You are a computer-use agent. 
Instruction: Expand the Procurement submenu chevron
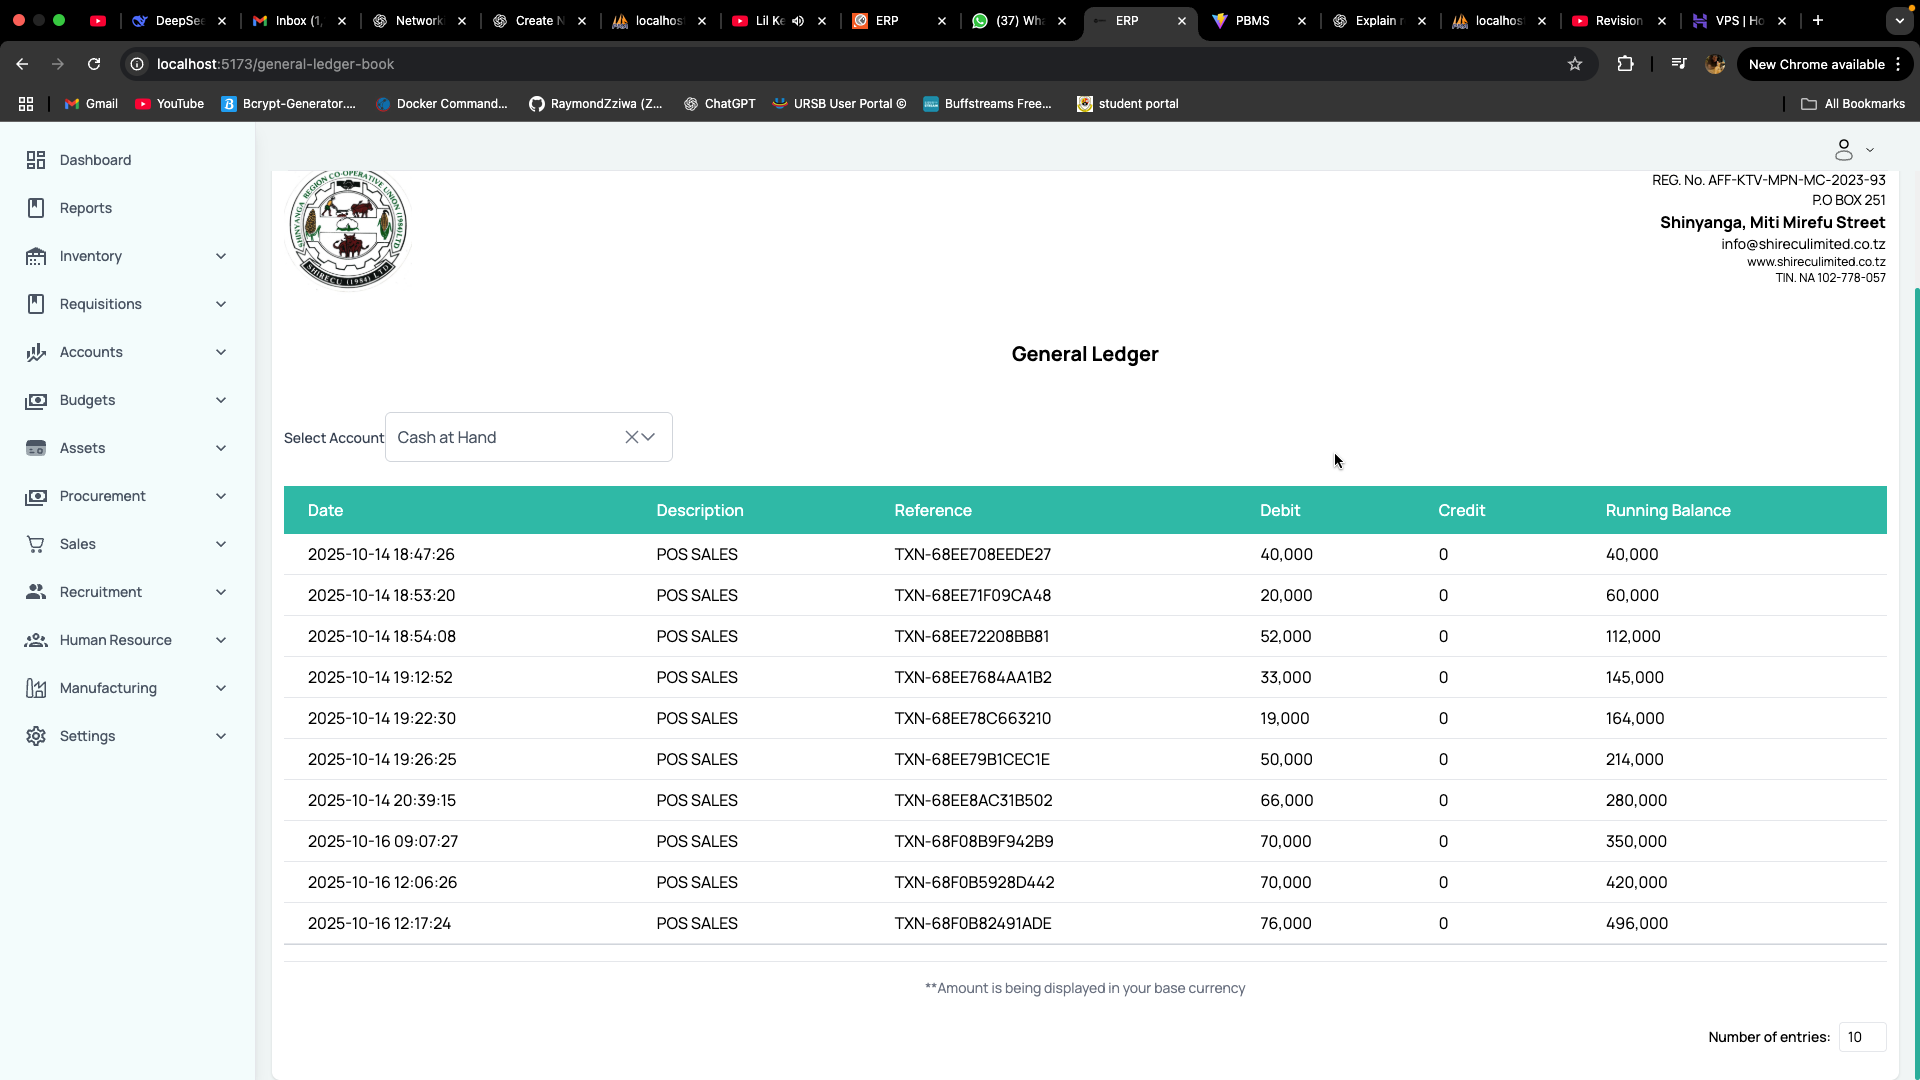pyautogui.click(x=221, y=496)
